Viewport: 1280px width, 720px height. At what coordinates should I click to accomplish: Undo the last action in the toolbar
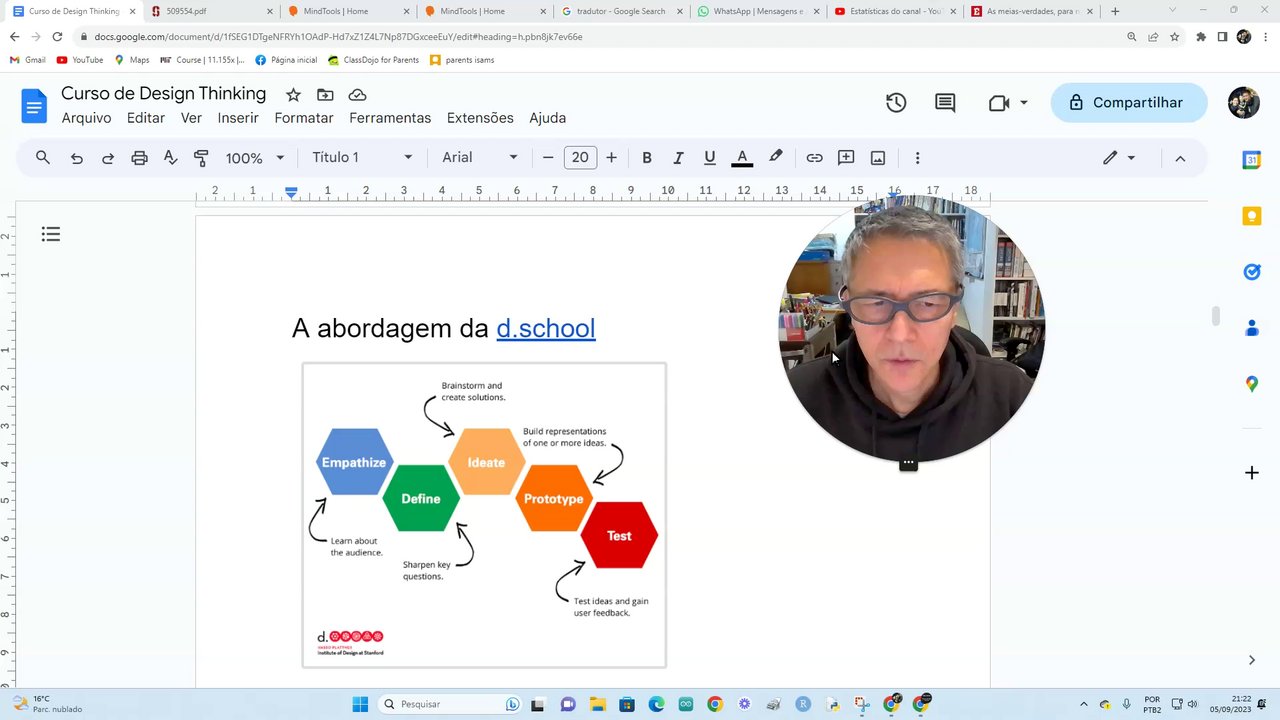click(76, 158)
